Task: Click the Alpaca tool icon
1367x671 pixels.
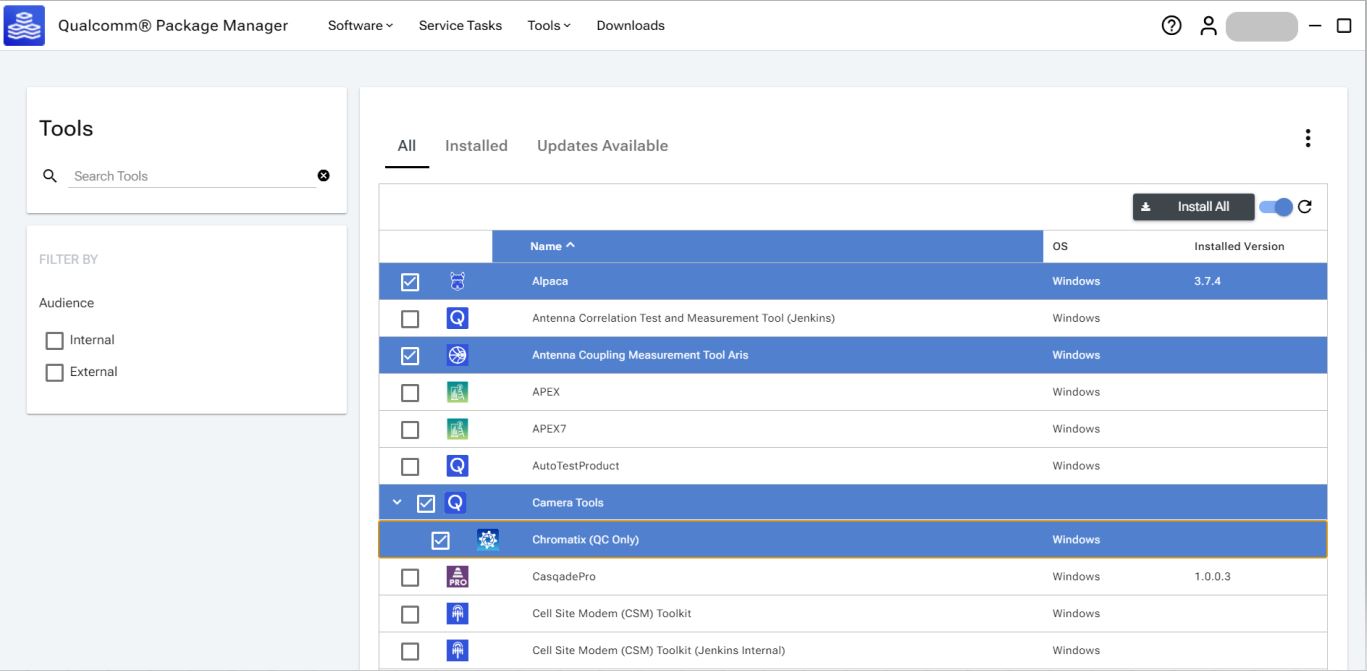Action: pos(457,282)
